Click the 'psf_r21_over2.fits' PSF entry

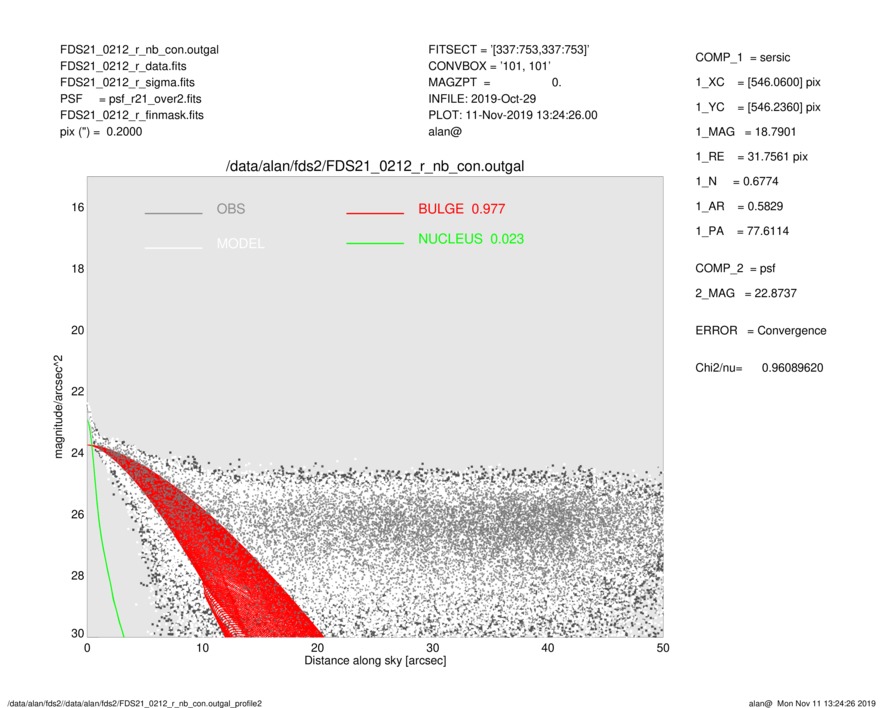pyautogui.click(x=155, y=99)
